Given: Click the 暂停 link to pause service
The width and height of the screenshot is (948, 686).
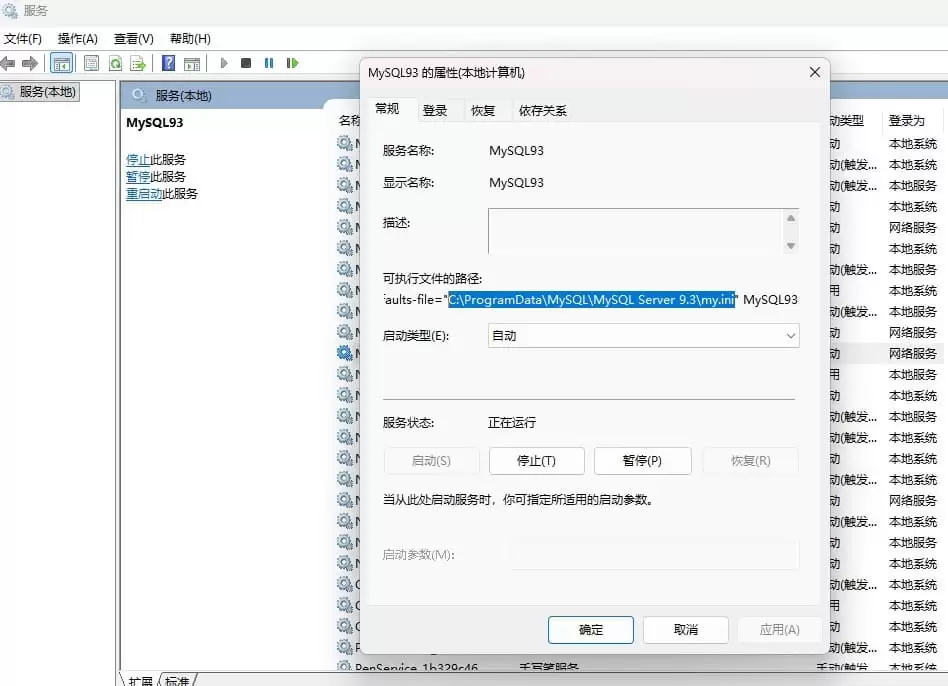Looking at the screenshot, I should pos(138,177).
